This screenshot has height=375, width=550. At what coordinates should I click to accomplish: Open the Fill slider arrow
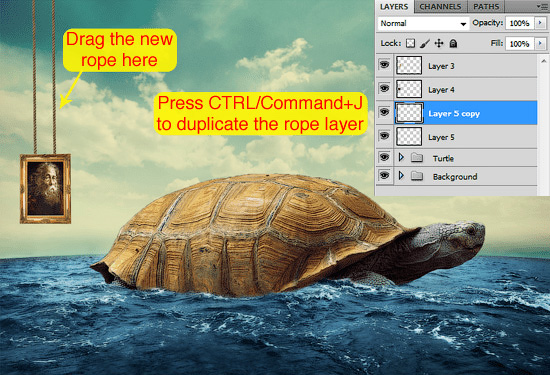[540, 44]
